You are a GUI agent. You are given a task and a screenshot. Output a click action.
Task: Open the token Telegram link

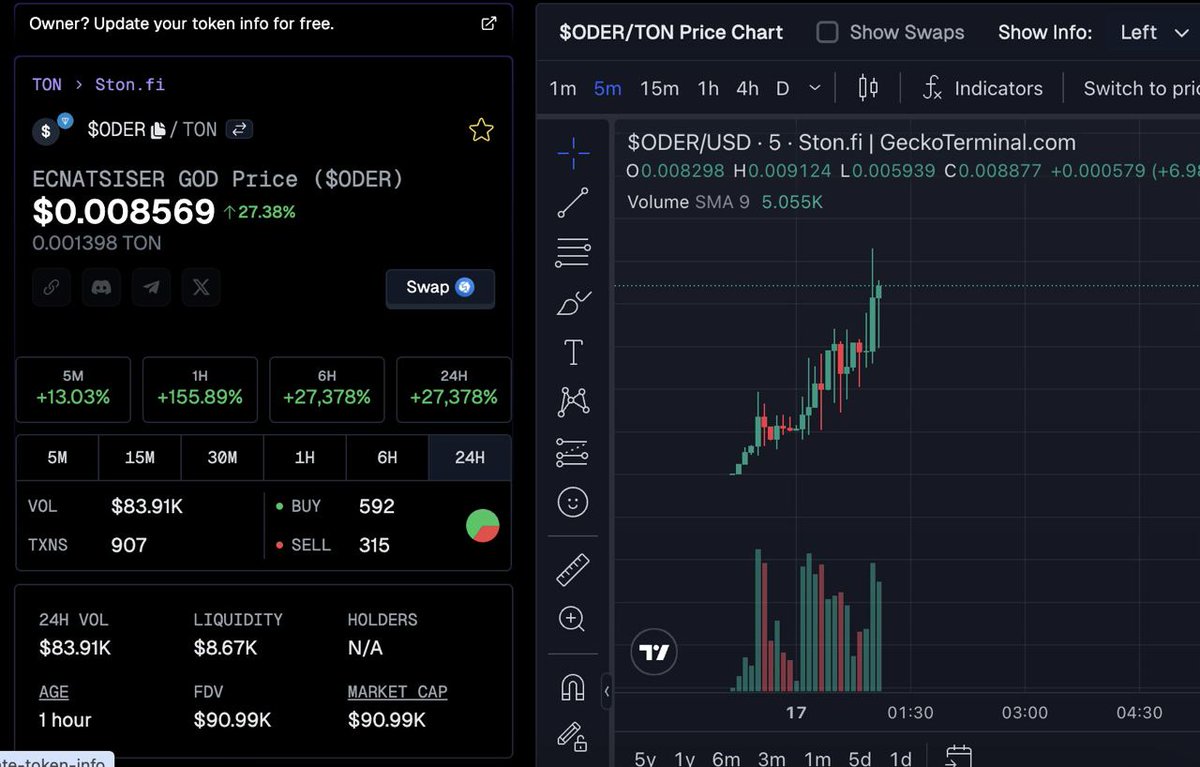(x=151, y=287)
